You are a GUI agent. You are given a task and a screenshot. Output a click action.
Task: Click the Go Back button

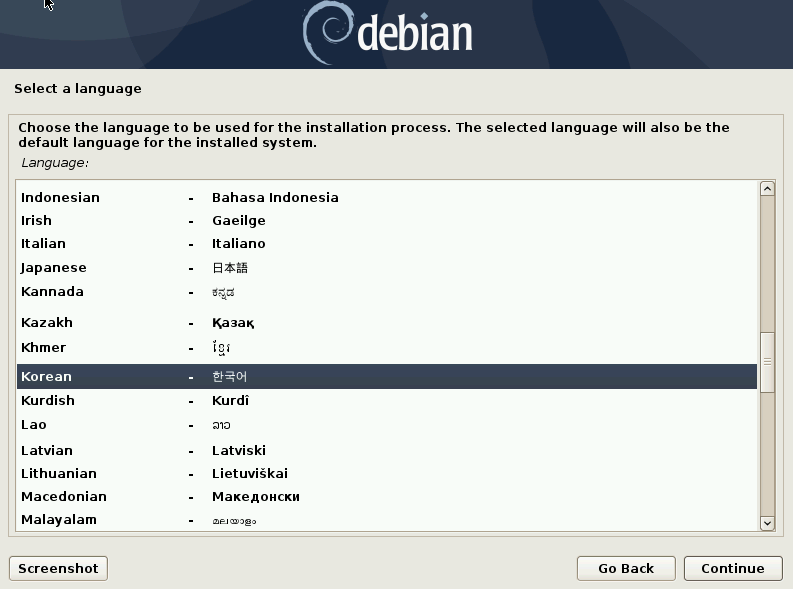(626, 568)
